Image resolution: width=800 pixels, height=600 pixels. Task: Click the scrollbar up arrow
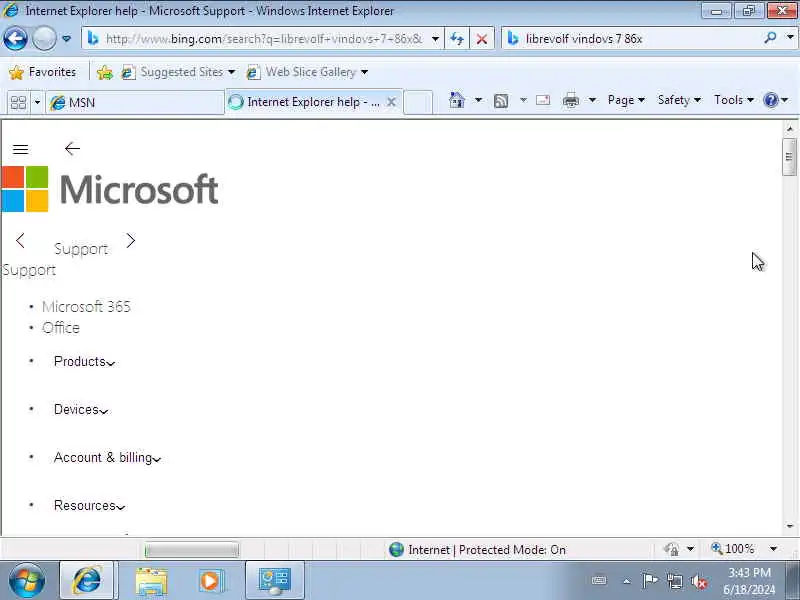tap(789, 129)
